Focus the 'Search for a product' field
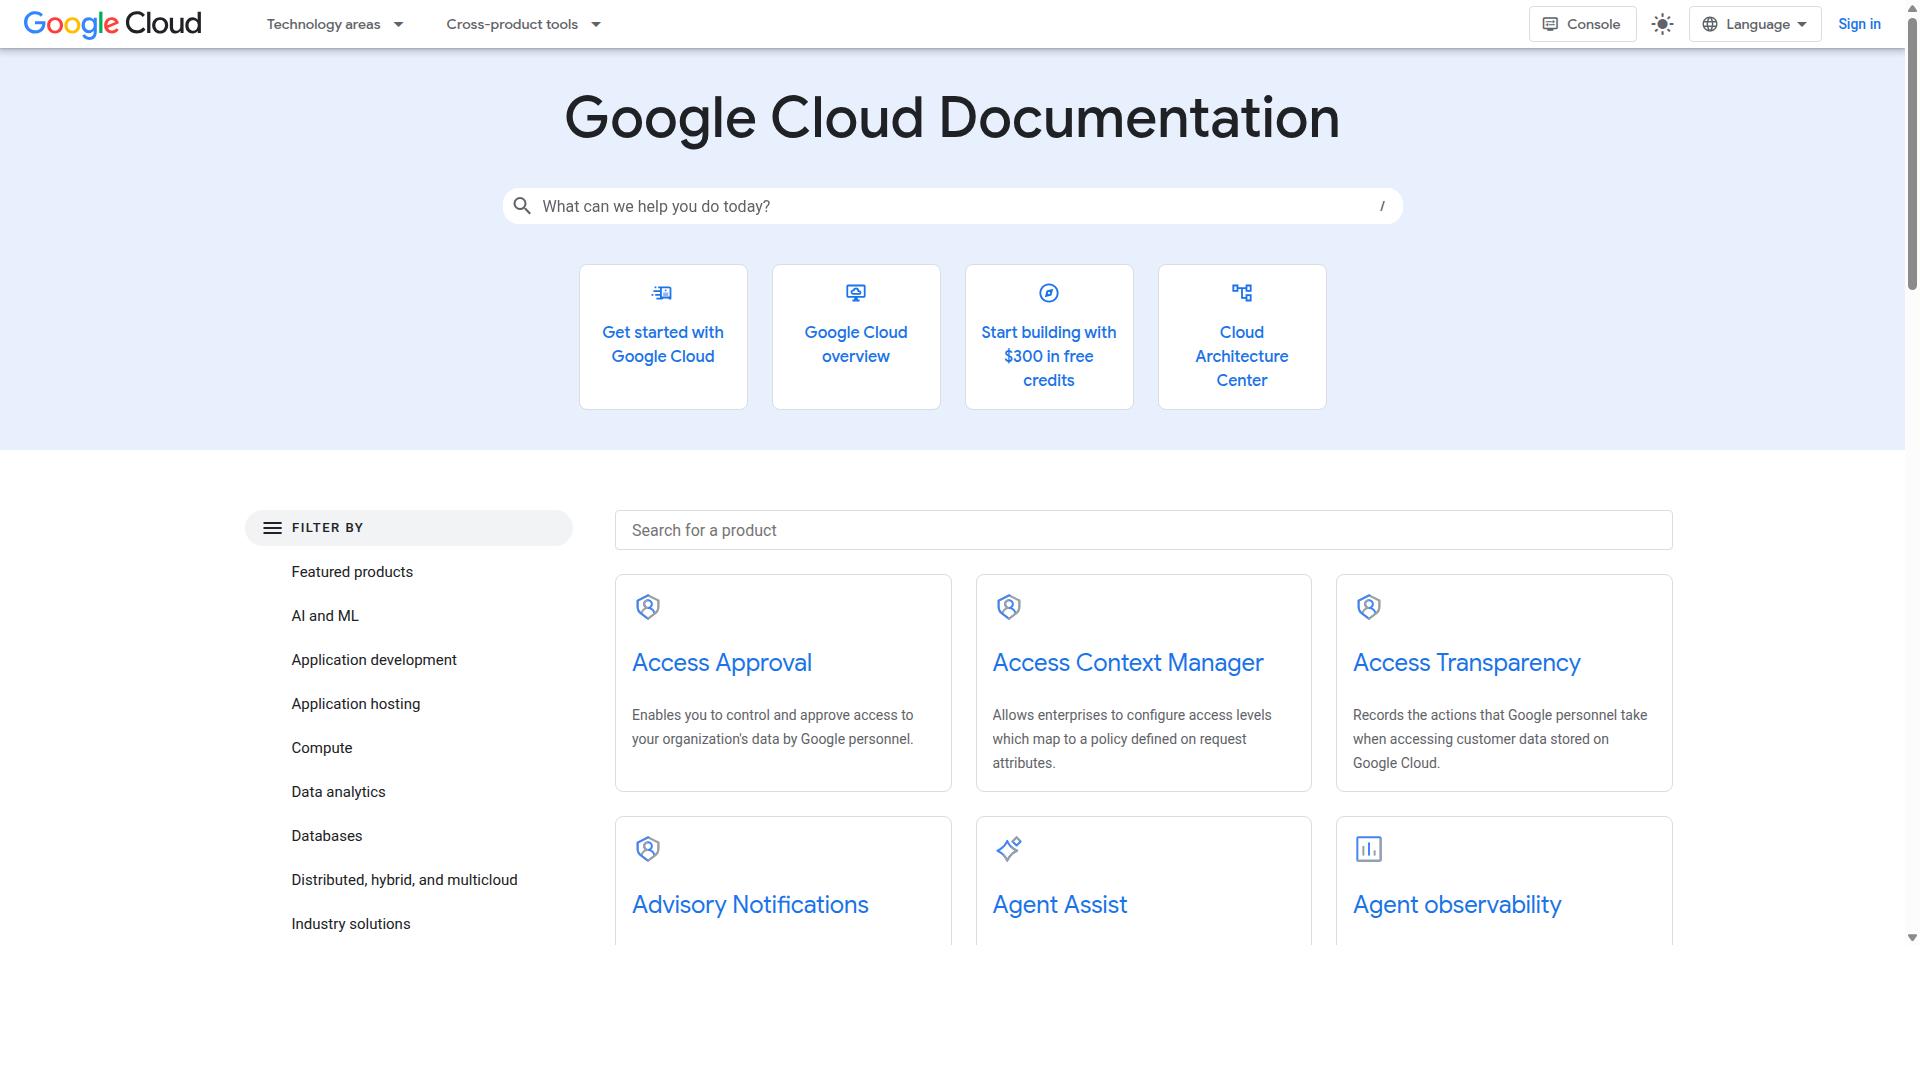The width and height of the screenshot is (1920, 1080). click(x=1143, y=530)
